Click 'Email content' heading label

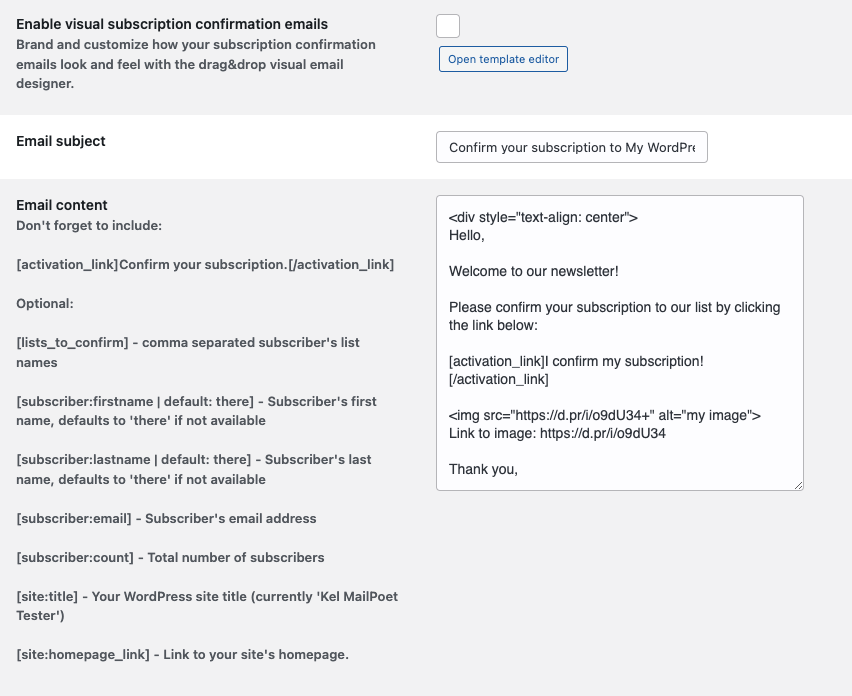point(62,205)
